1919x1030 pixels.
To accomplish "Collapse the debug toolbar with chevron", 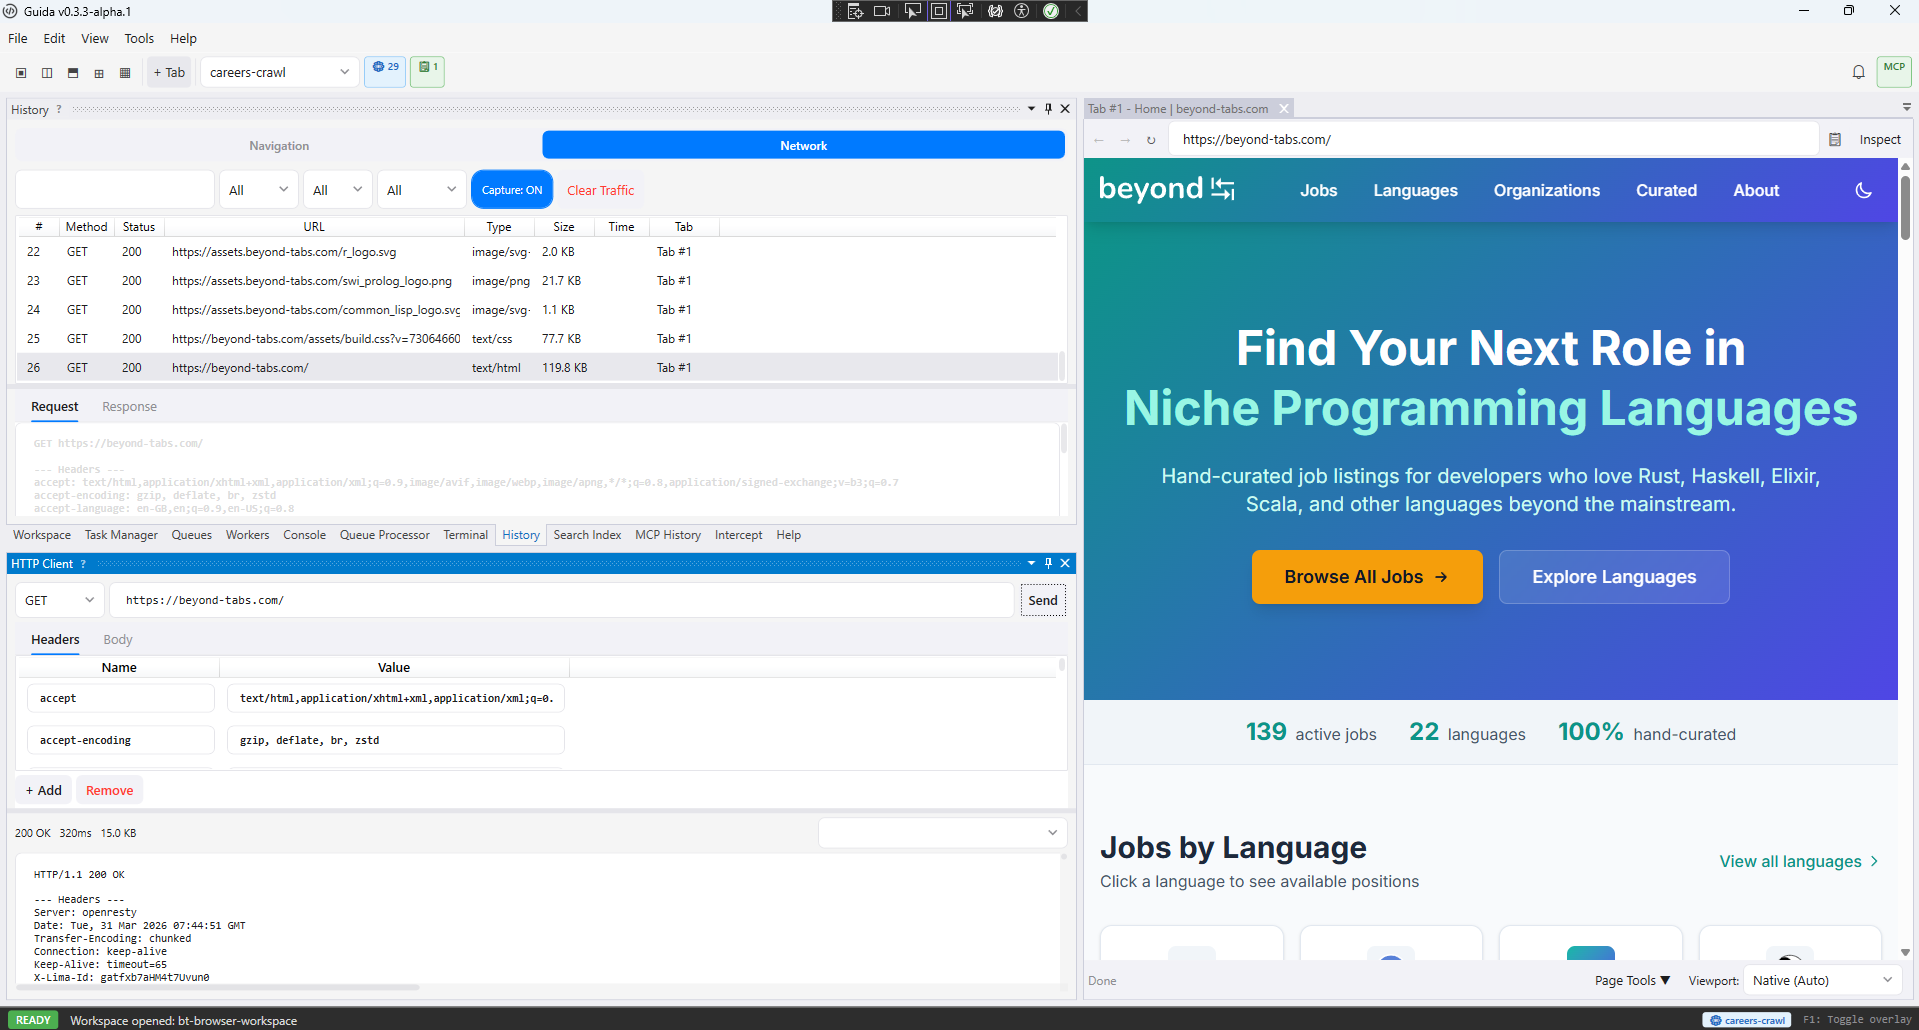I will [x=1078, y=11].
